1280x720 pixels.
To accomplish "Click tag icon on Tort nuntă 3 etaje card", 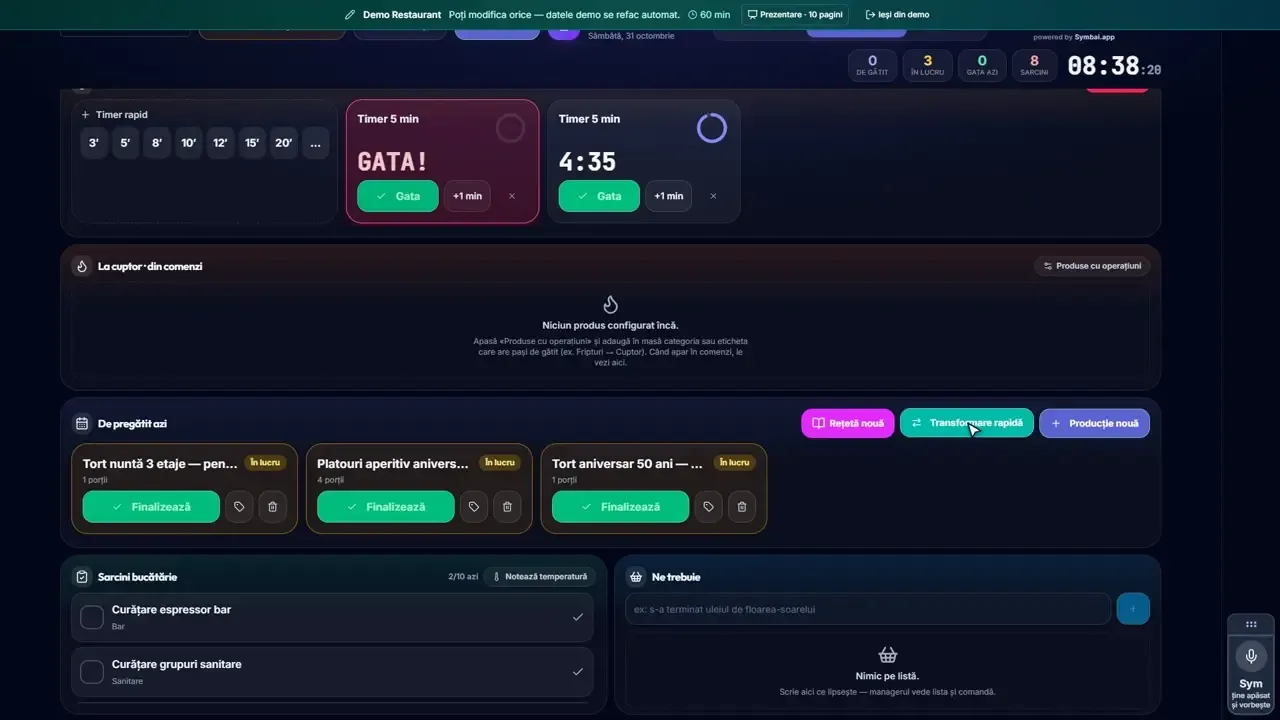I will [239, 507].
